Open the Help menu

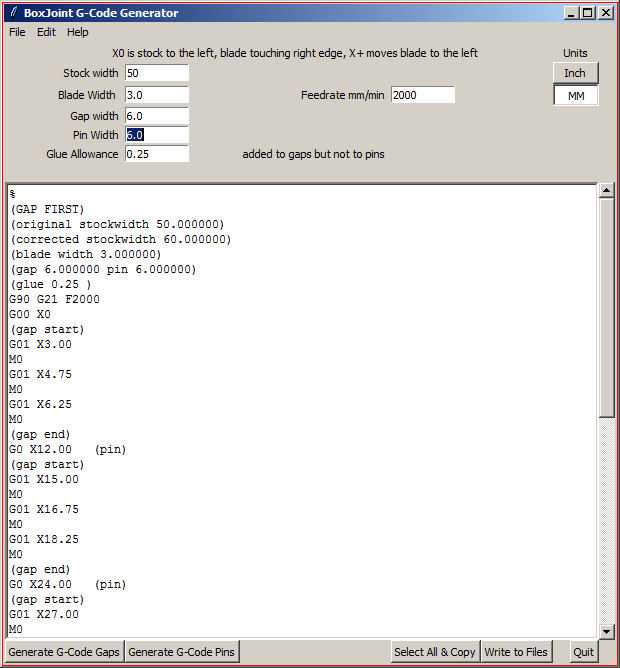click(x=78, y=32)
